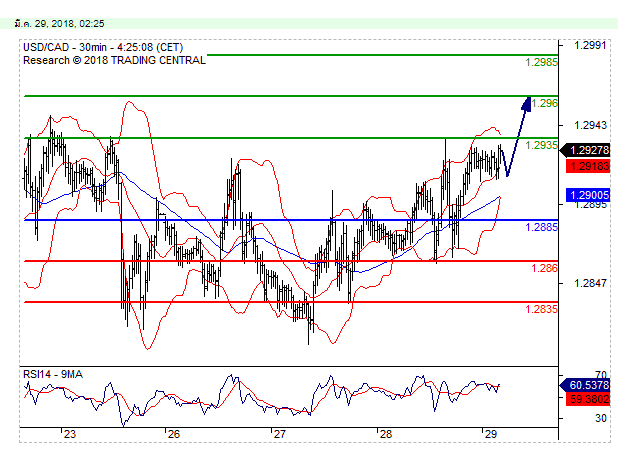This screenshot has height=452, width=618.
Task: Click the date axis label 29
Action: click(490, 434)
